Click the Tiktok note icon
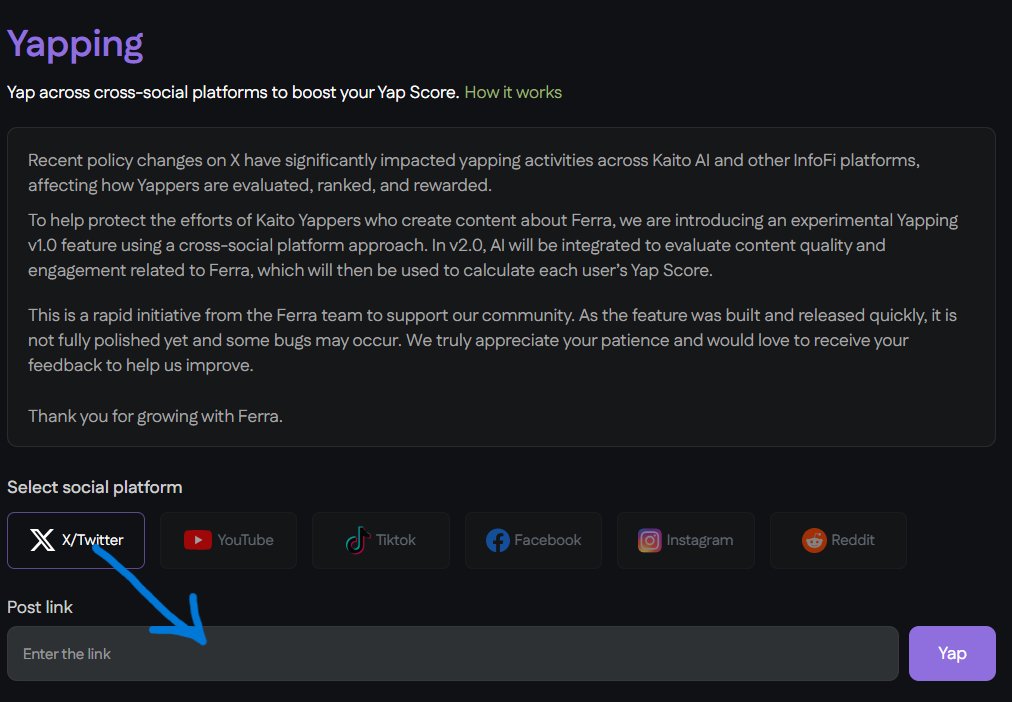Screen dimensions: 1012x702 (x=358, y=540)
